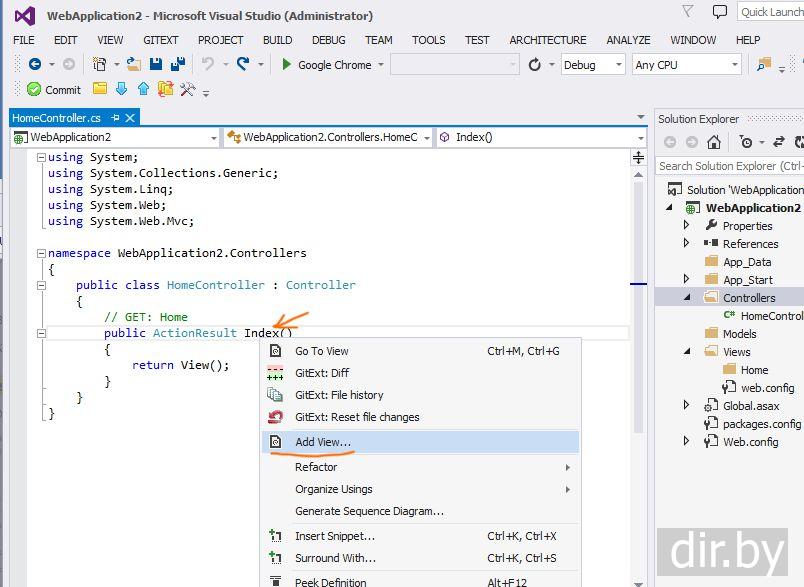
Task: Click the Navigate Backward arrow icon
Action: point(35,64)
